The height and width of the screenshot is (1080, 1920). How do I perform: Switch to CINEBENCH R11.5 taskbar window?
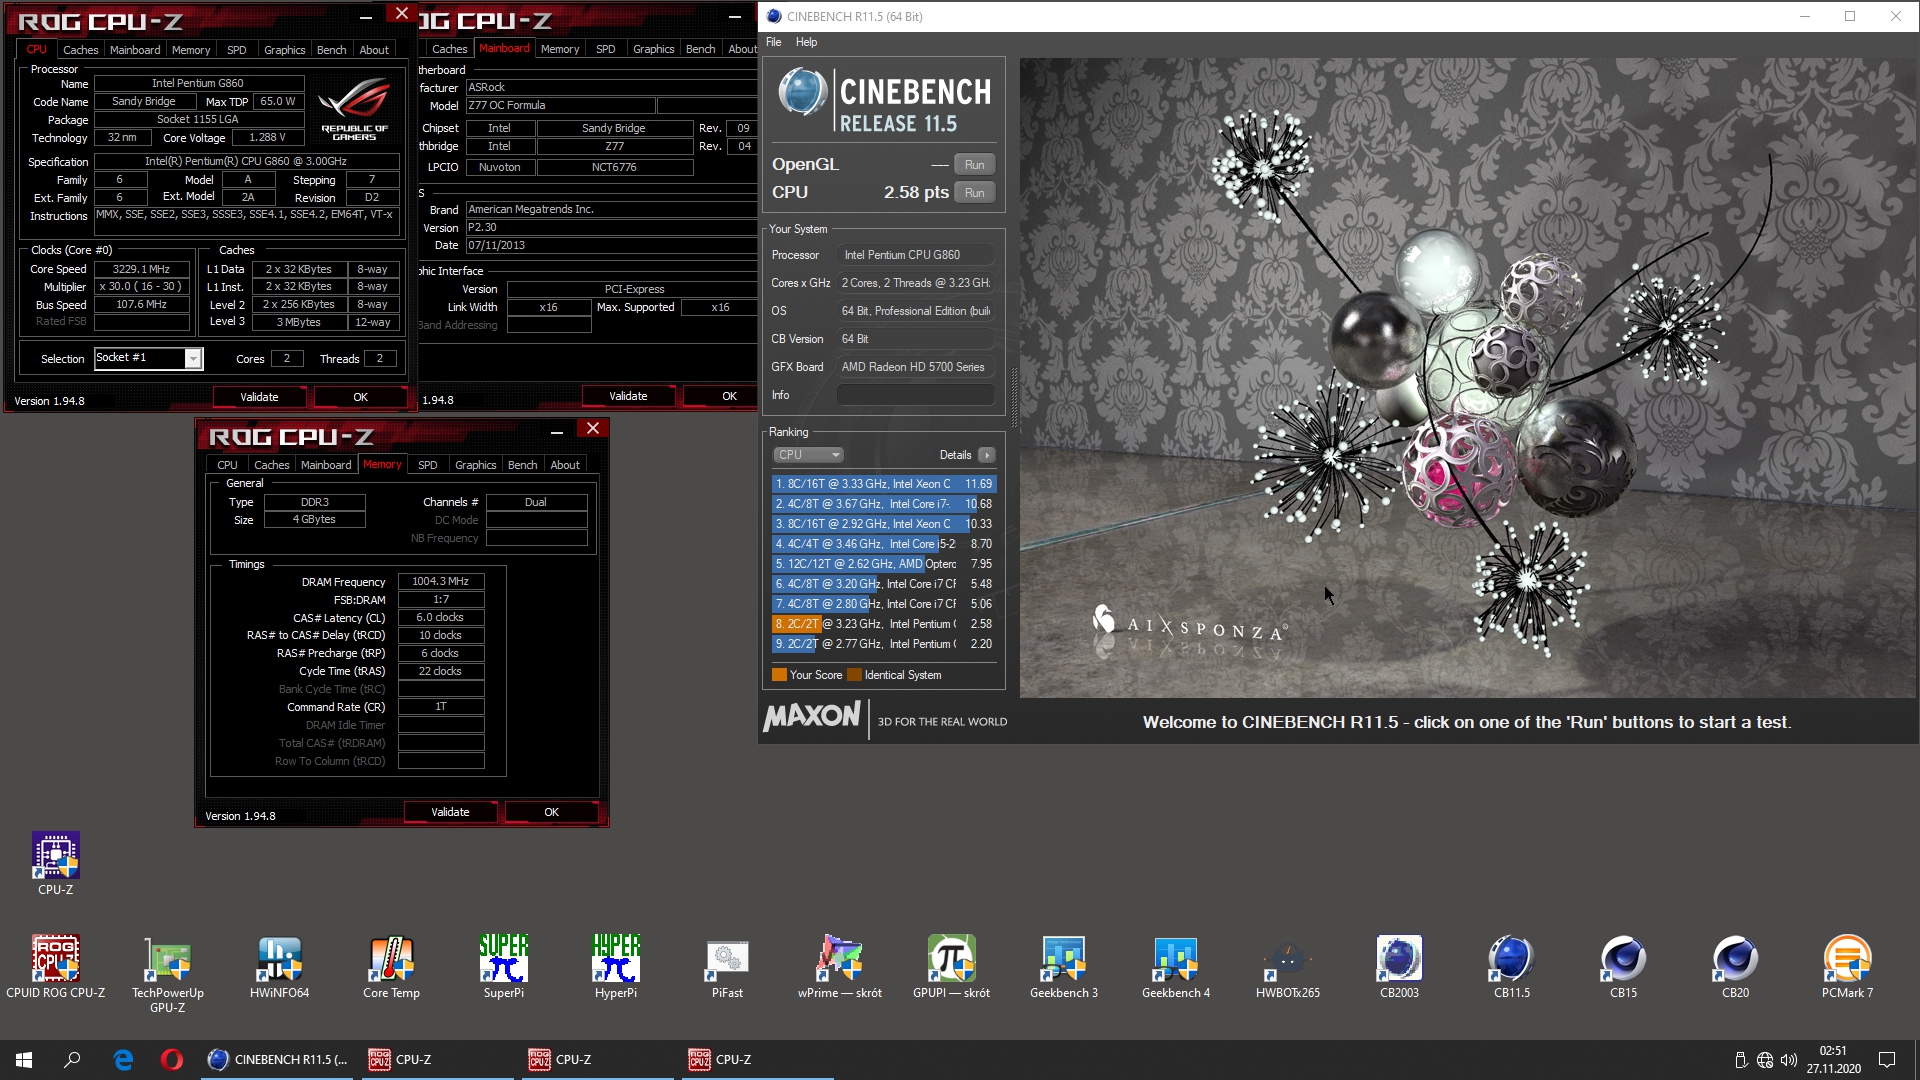pyautogui.click(x=278, y=1060)
